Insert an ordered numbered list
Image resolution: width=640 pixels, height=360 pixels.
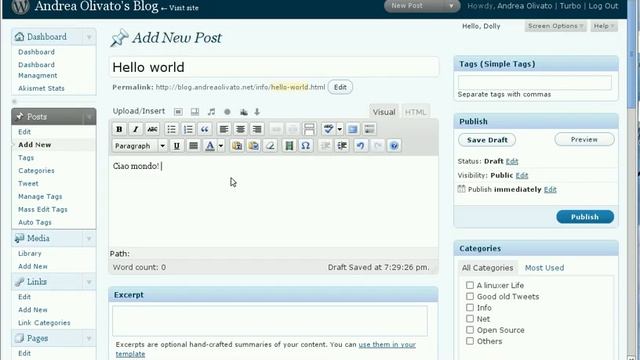(x=188, y=129)
